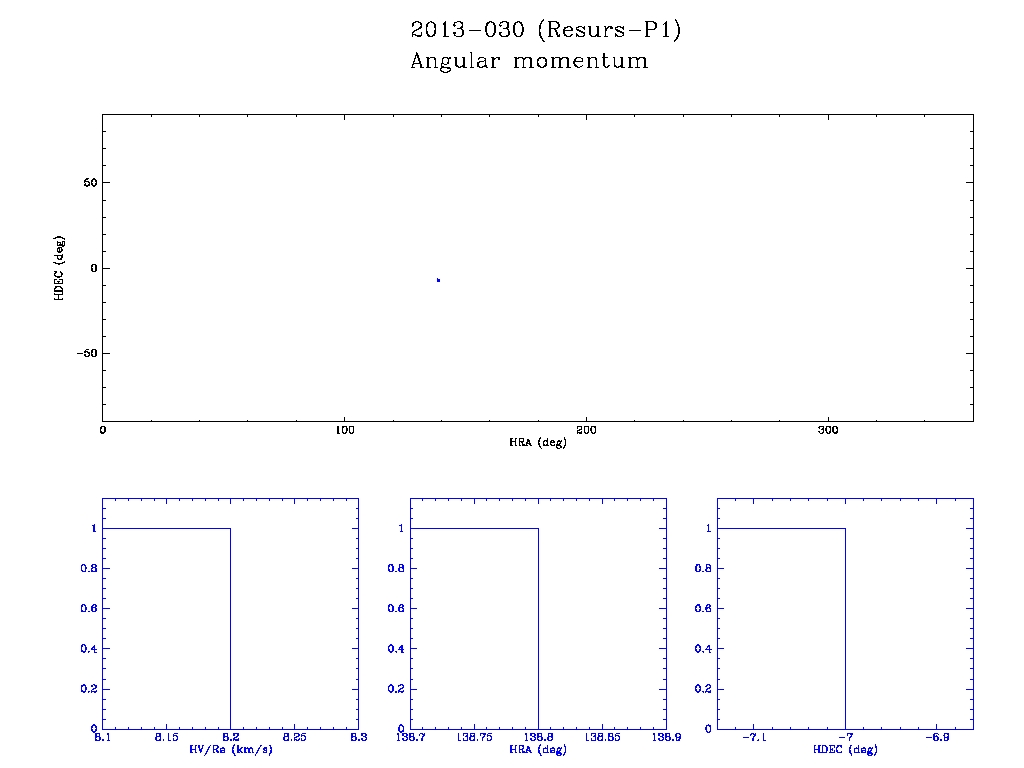Click the -50 tick label on top y-axis

[x=84, y=353]
